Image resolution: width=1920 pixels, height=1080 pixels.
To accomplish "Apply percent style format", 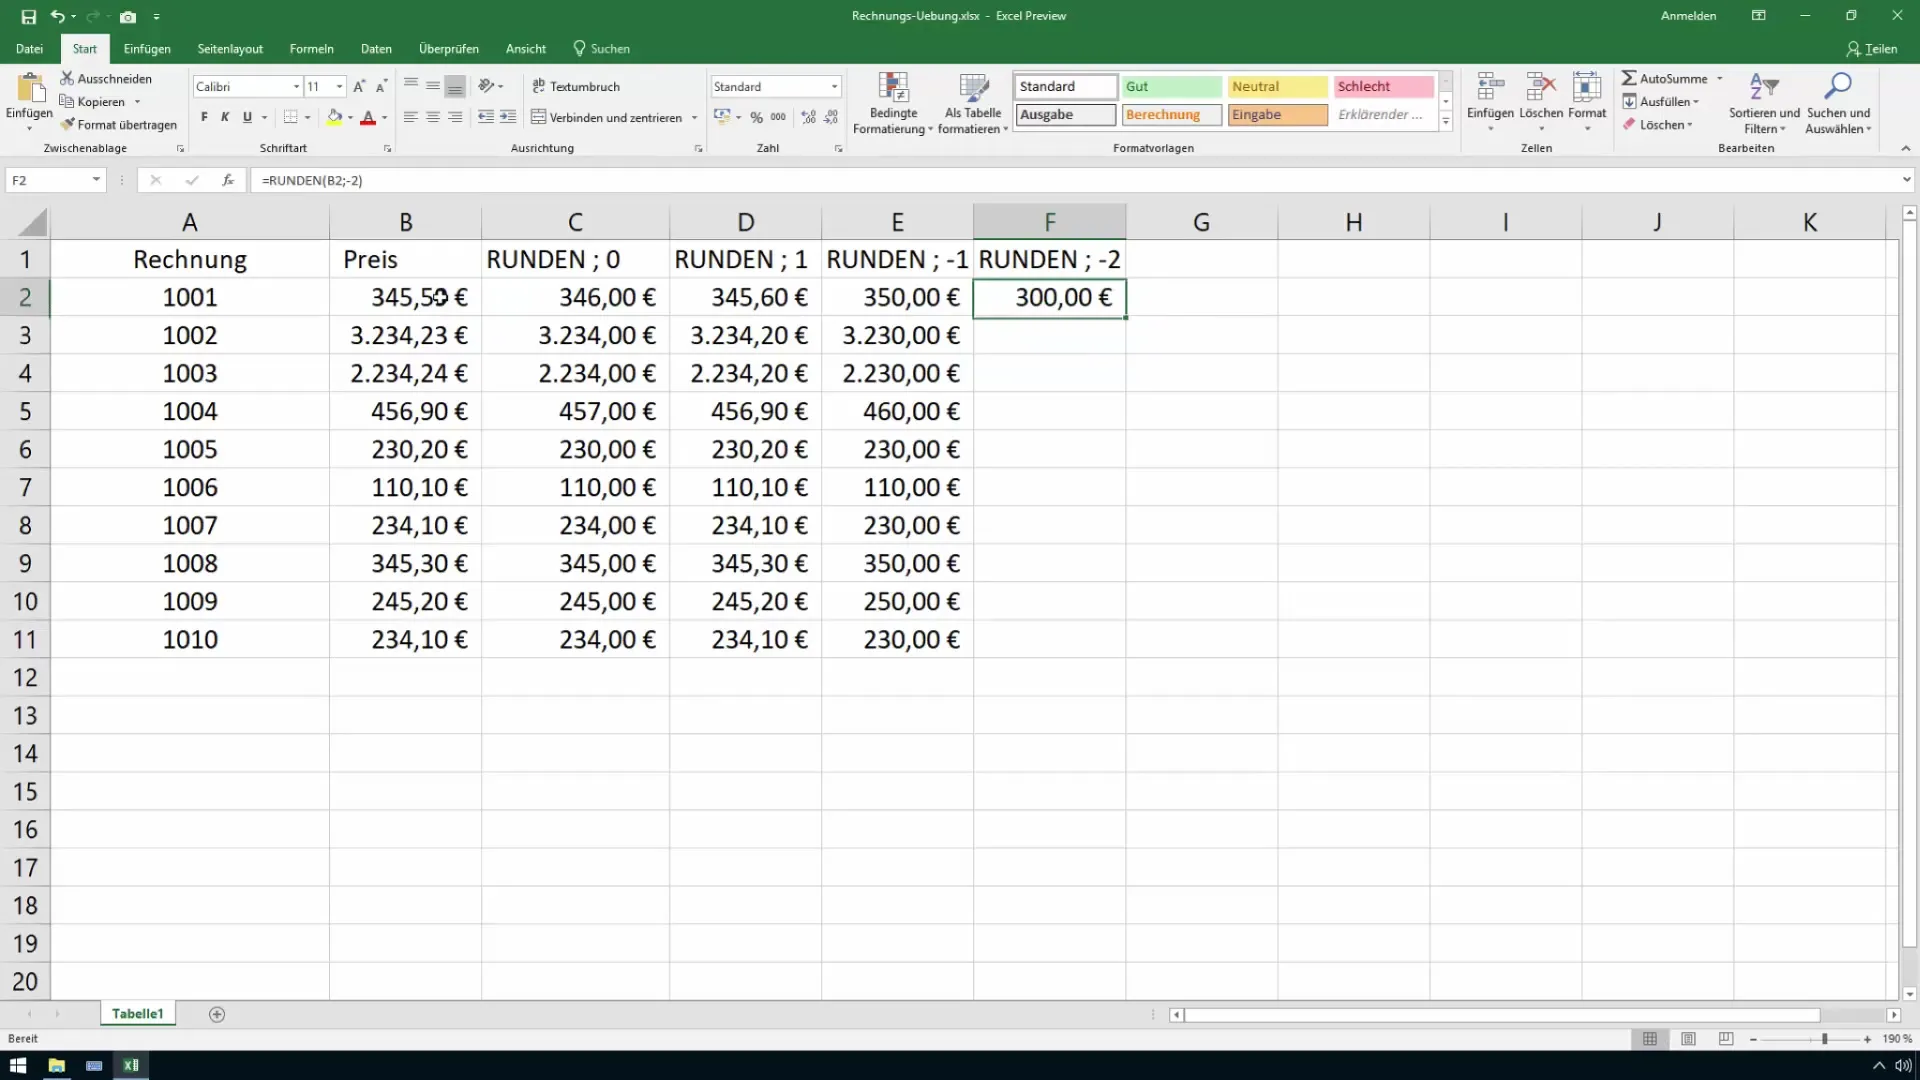I will tap(757, 117).
